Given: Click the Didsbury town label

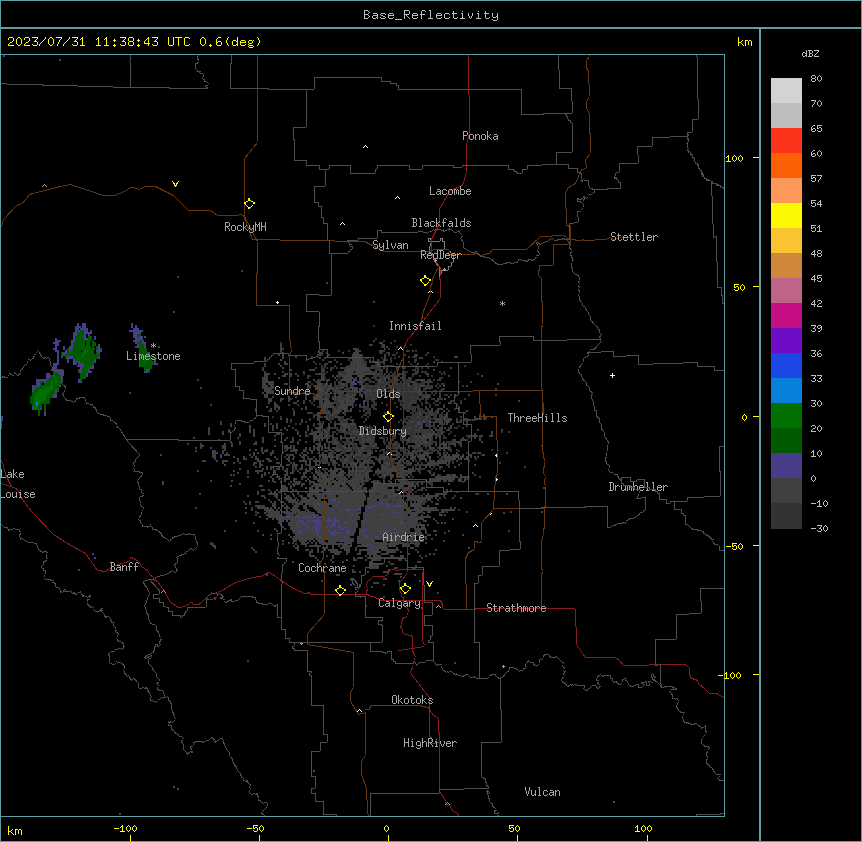Looking at the screenshot, I should pyautogui.click(x=383, y=431).
